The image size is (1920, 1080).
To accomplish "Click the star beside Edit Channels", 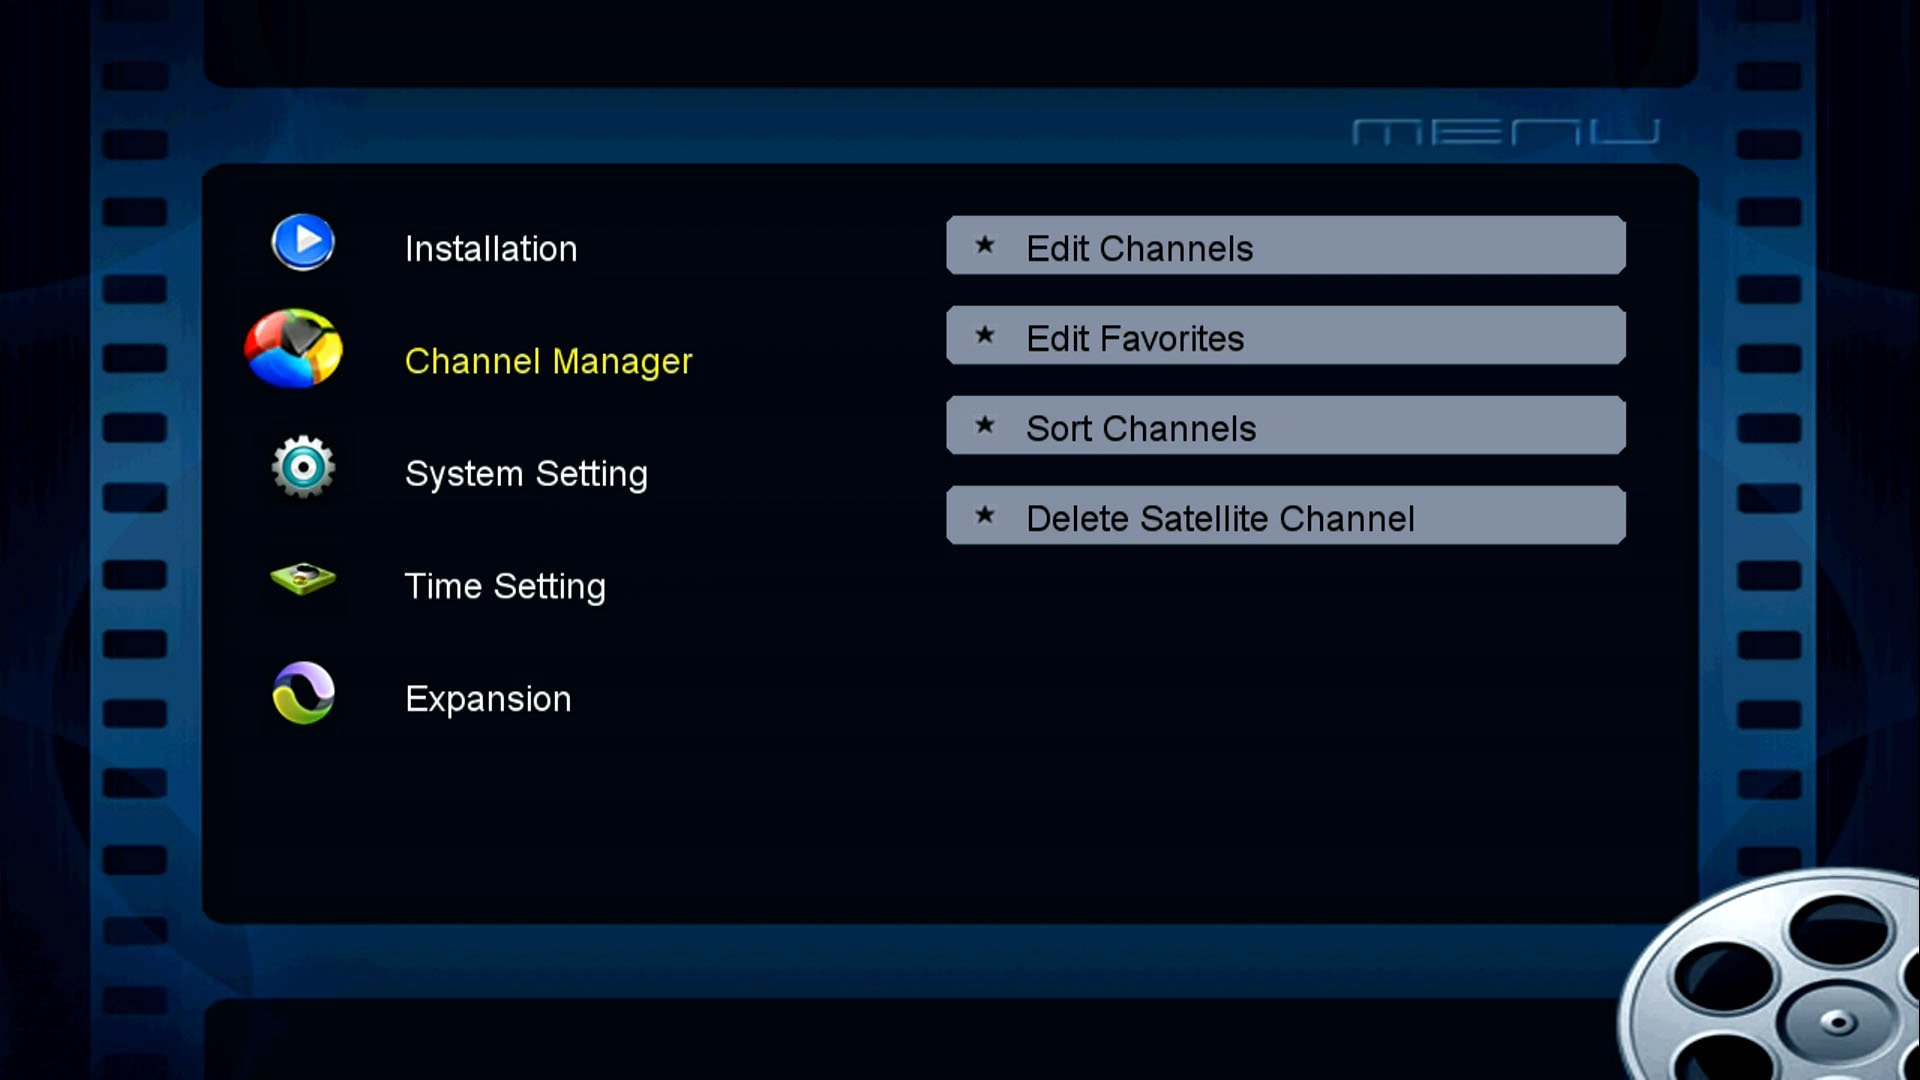I will (985, 244).
